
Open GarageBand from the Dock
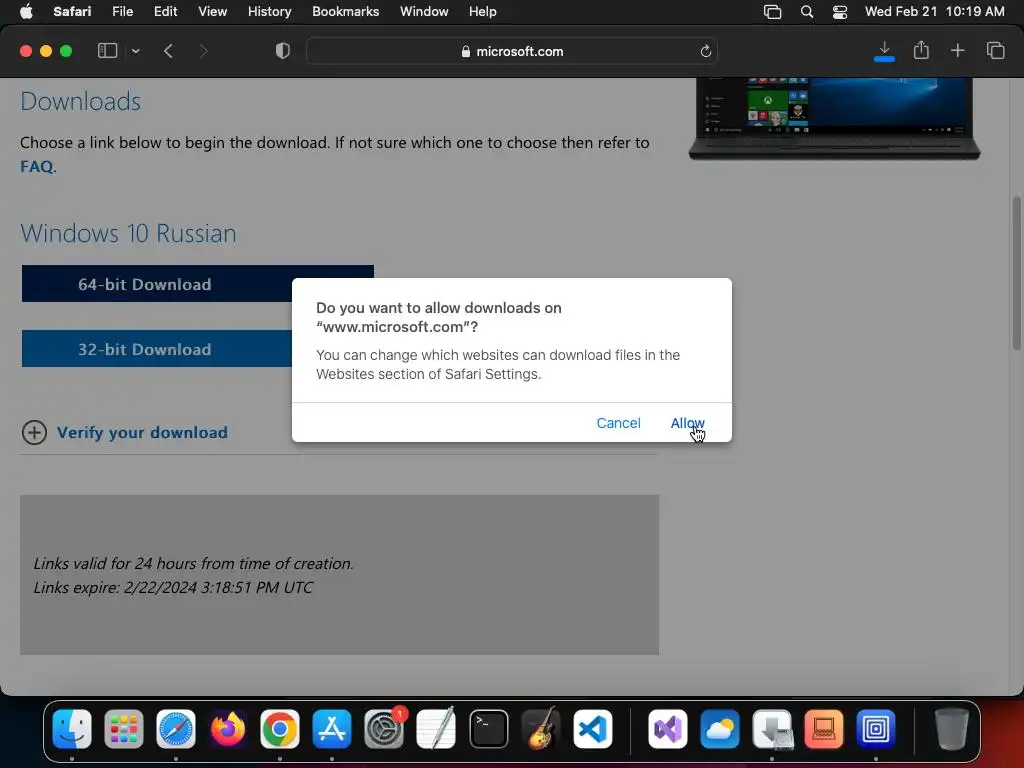pyautogui.click(x=541, y=729)
